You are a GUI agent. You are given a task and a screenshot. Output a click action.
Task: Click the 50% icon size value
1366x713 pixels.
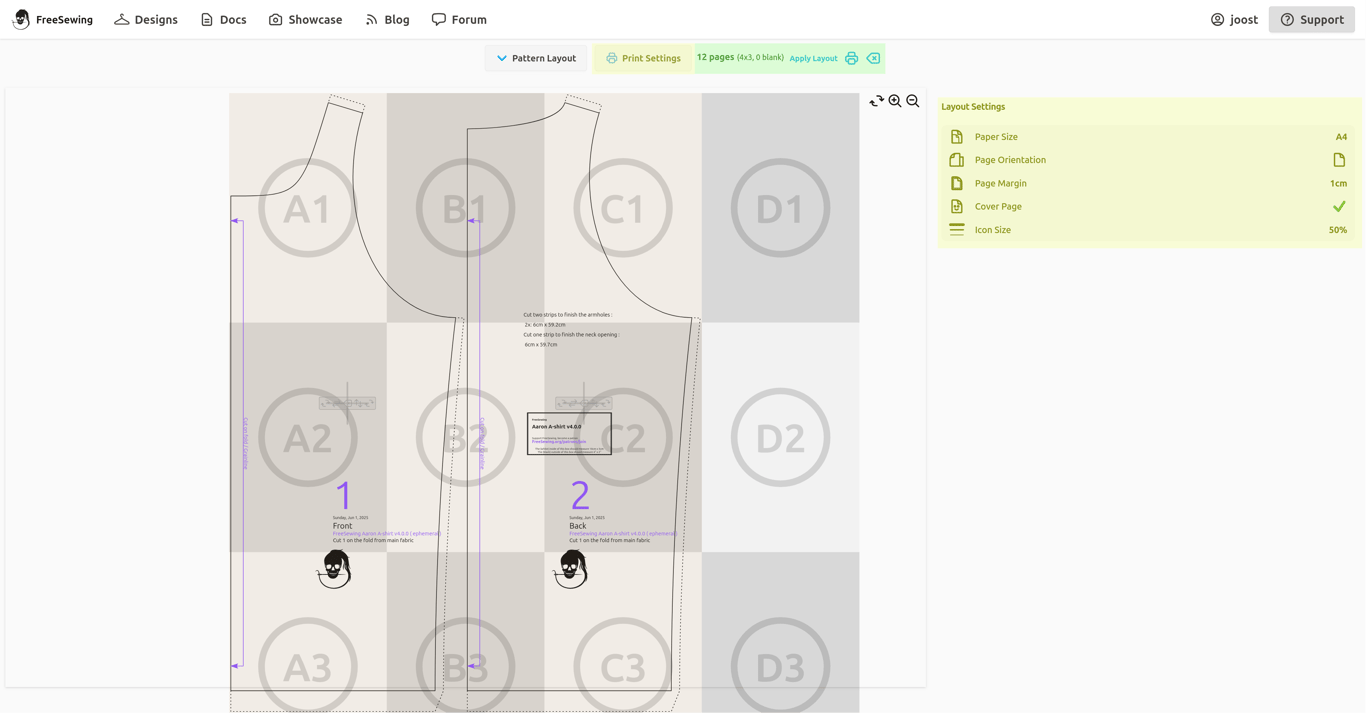click(x=1337, y=230)
